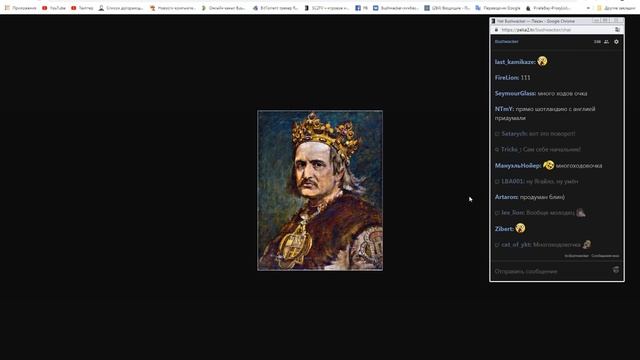Click Zibert's username in chat

pos(504,229)
